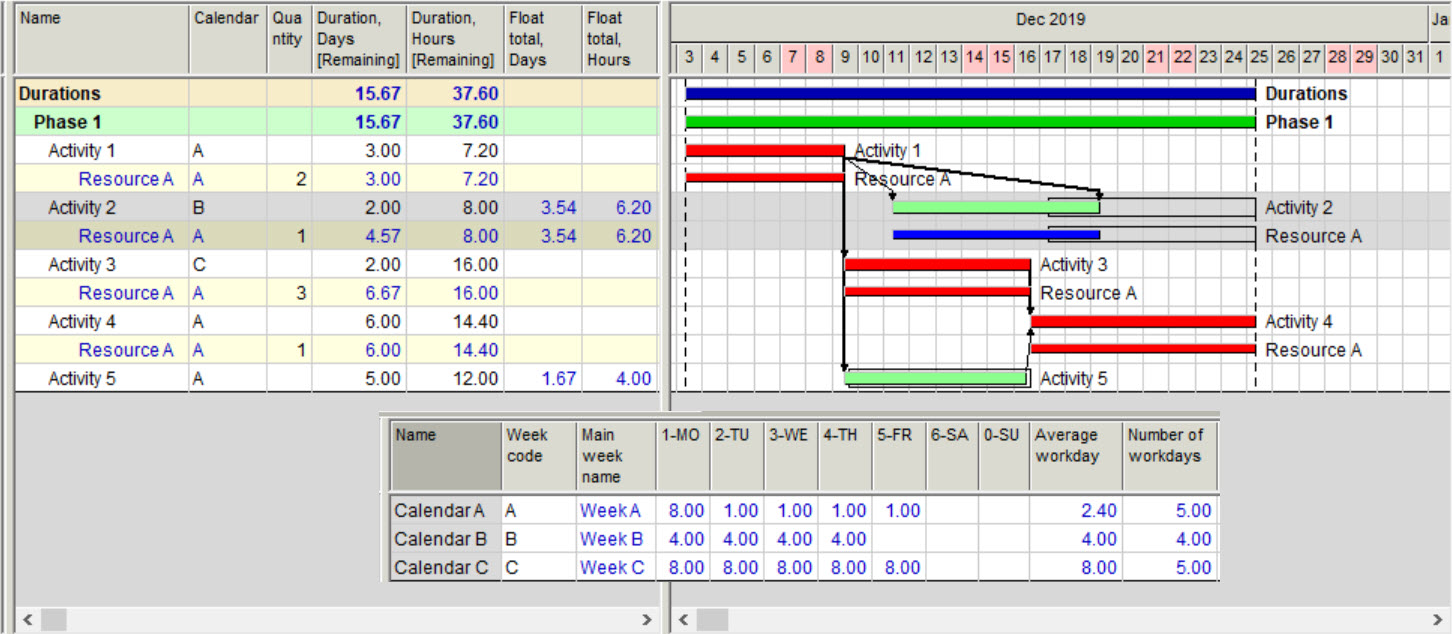The height and width of the screenshot is (634, 1452).
Task: Click the red Activity 4 Gantt bar
Action: coord(1143,322)
